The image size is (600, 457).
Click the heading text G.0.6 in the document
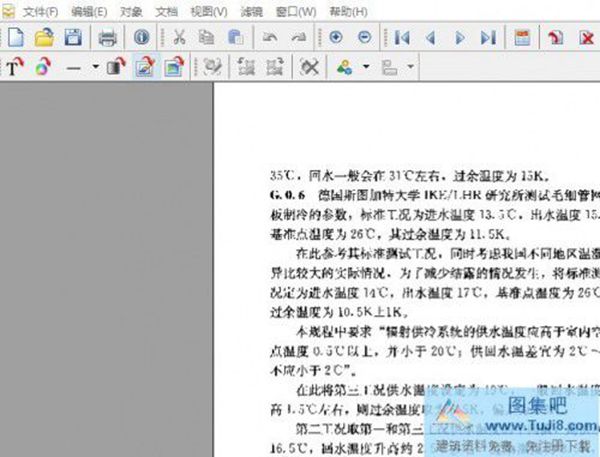tap(287, 196)
